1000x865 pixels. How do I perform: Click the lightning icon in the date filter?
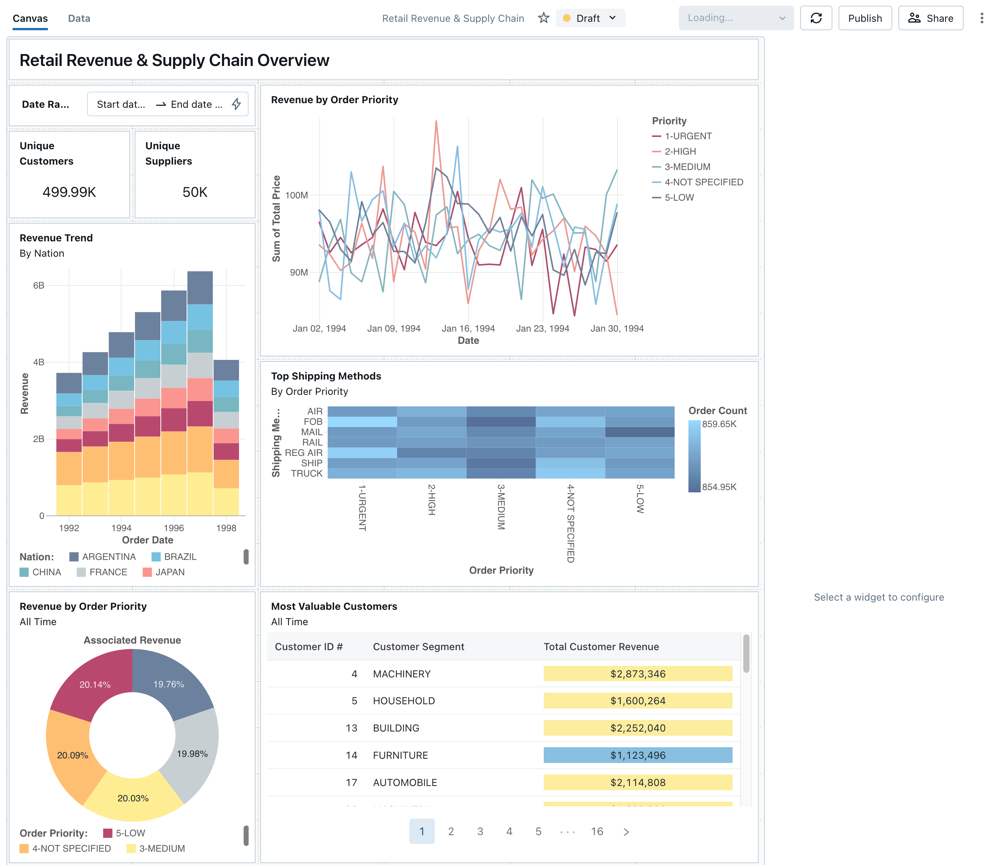coord(237,103)
